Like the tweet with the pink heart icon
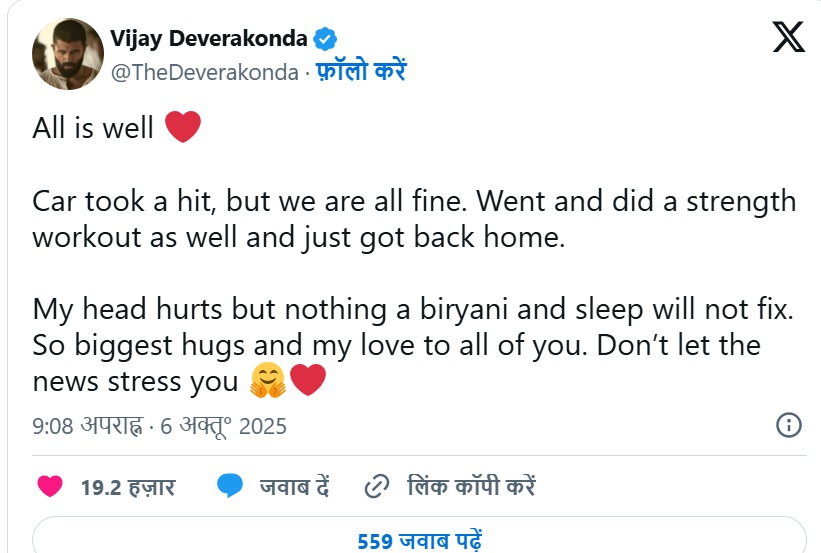This screenshot has width=821, height=553. tap(50, 487)
